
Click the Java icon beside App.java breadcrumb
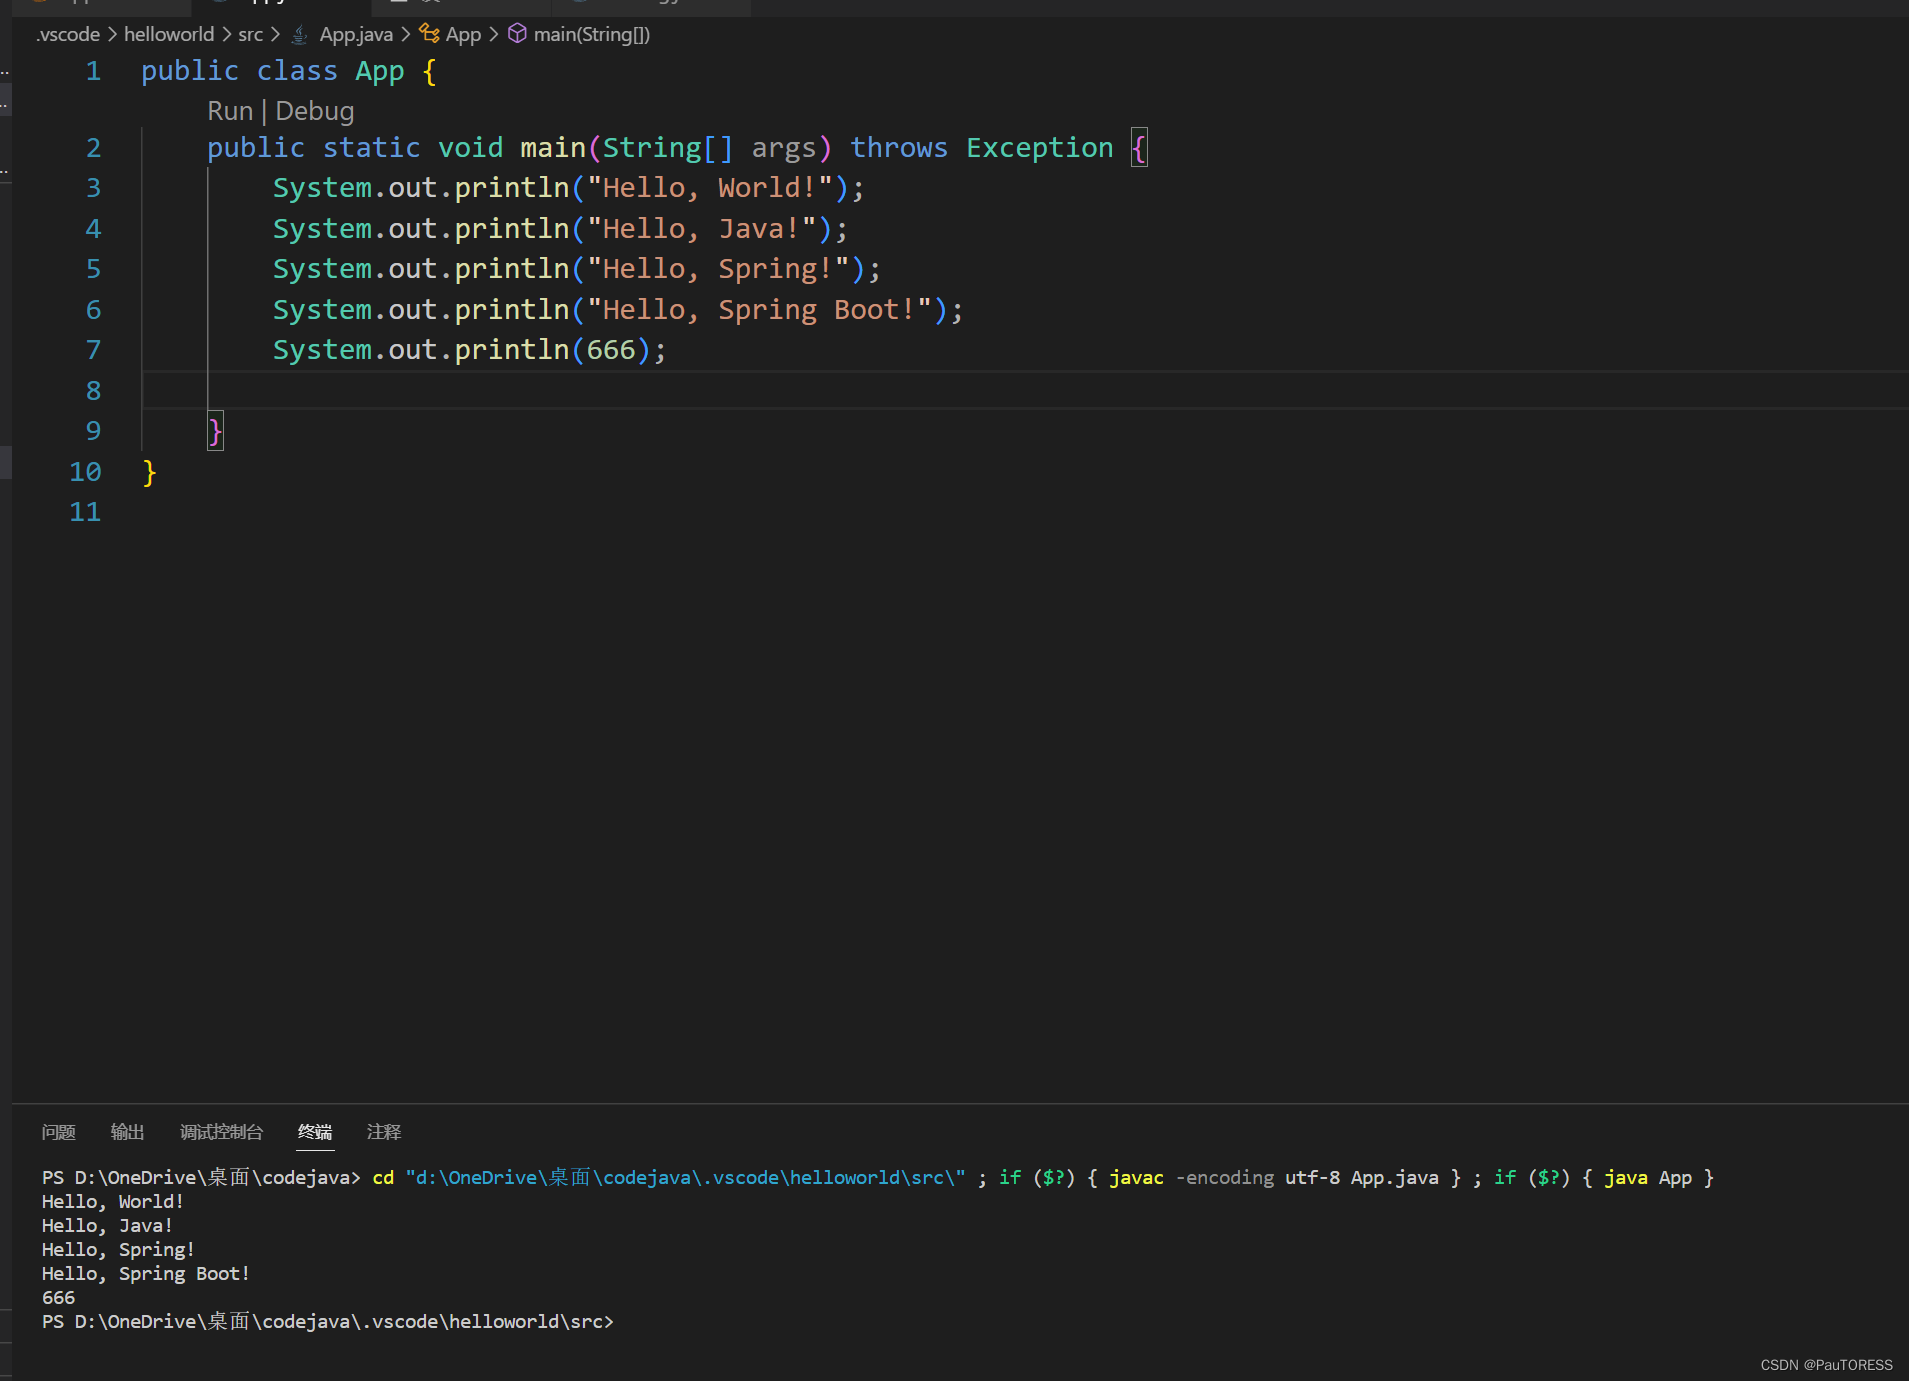coord(299,34)
